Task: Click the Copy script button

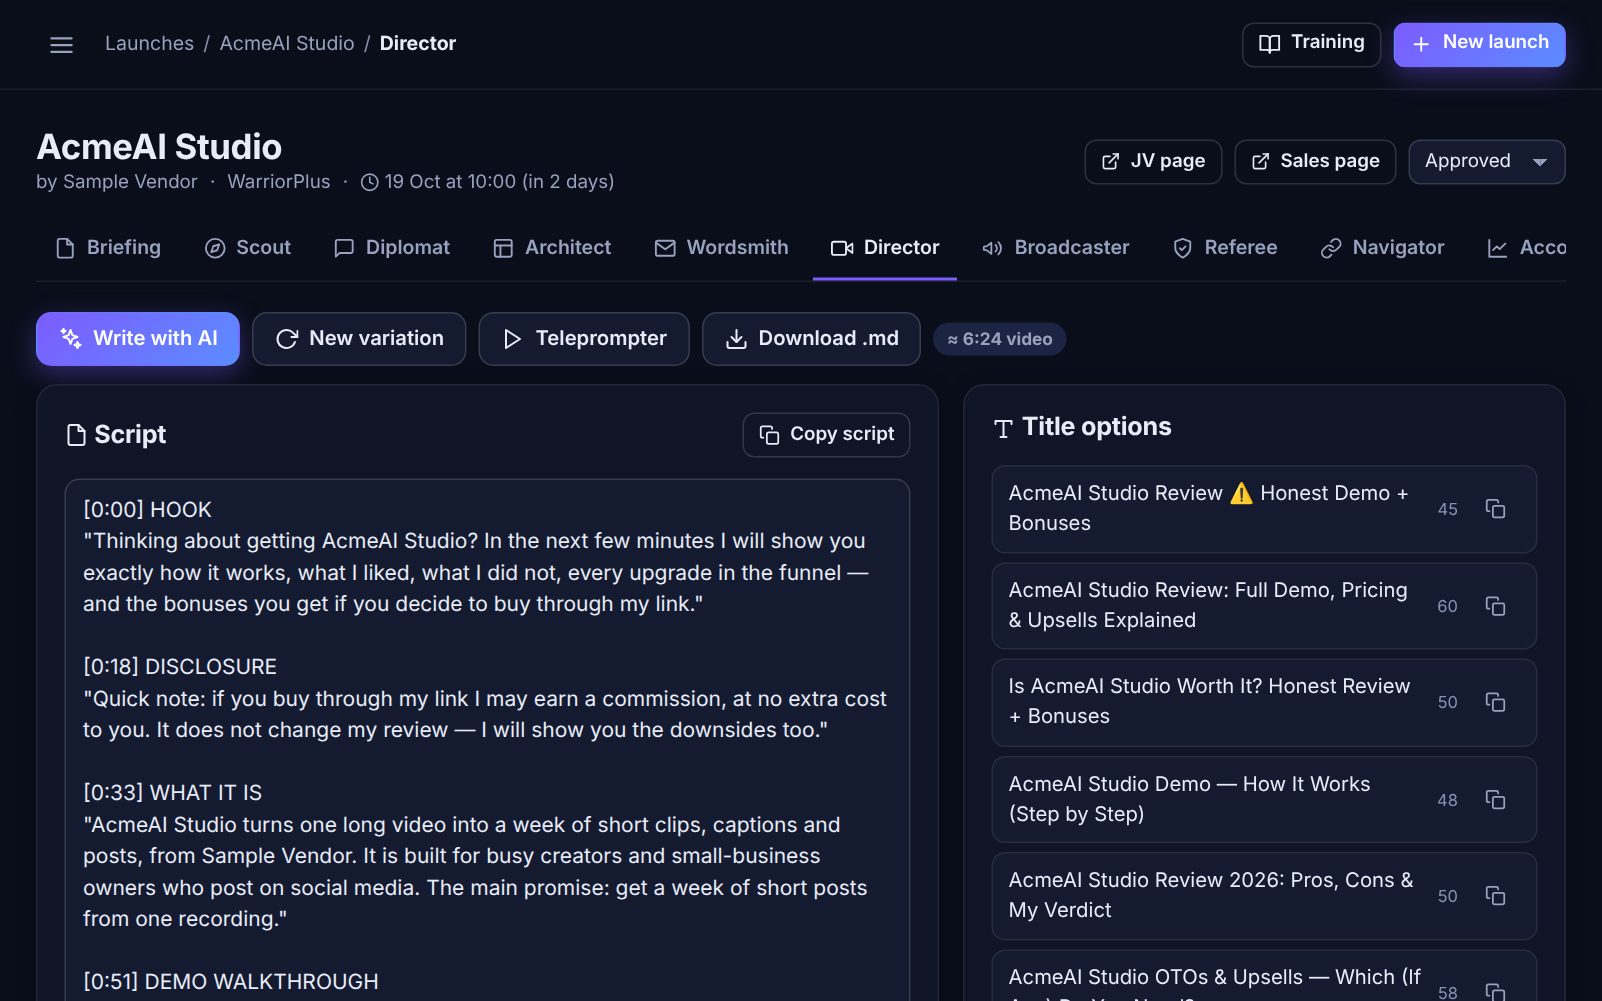Action: [x=826, y=435]
